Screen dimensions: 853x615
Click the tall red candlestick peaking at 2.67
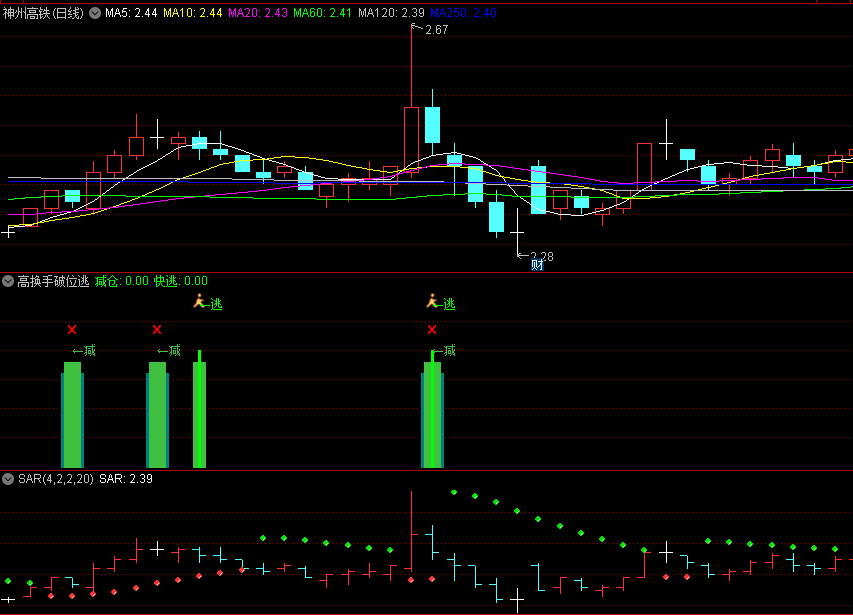411,139
